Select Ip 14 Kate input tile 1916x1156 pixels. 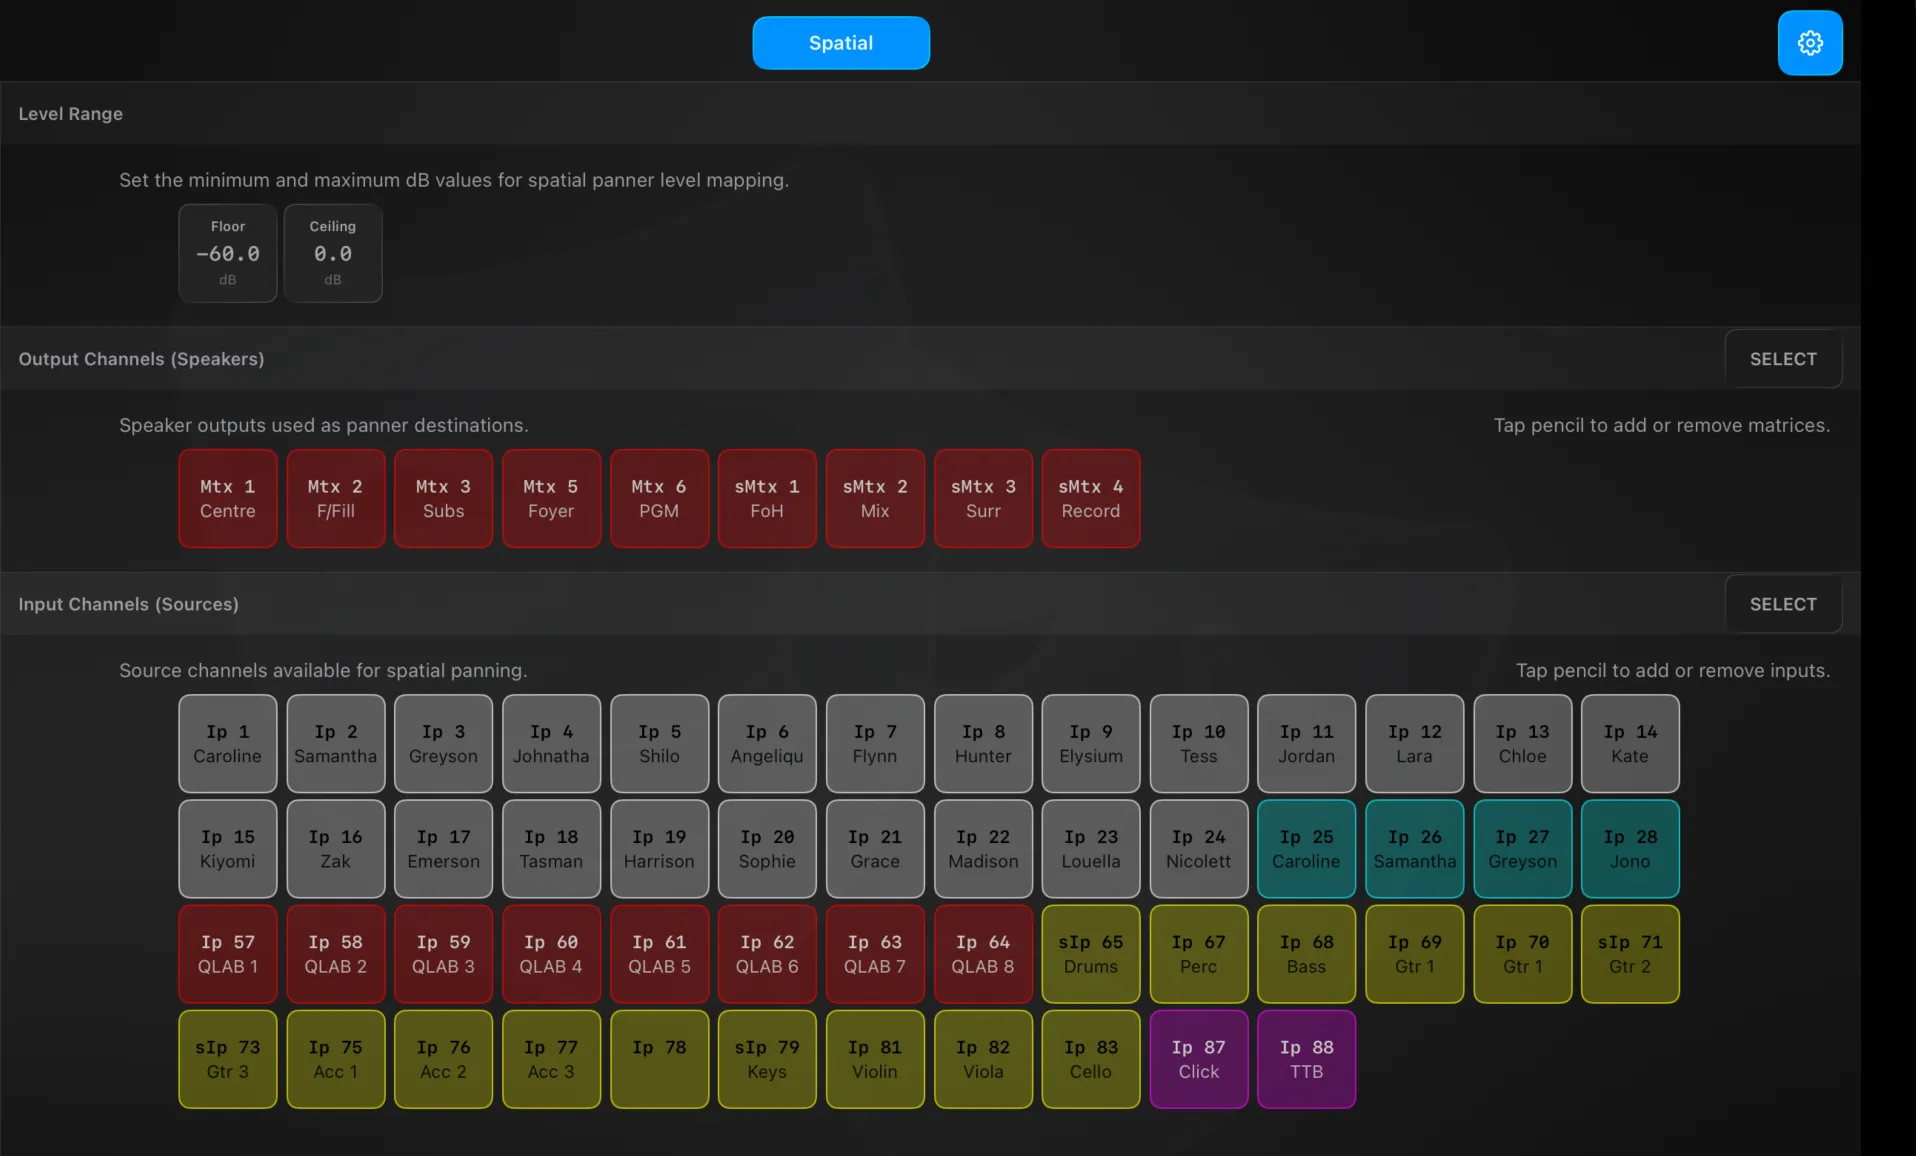[1631, 744]
